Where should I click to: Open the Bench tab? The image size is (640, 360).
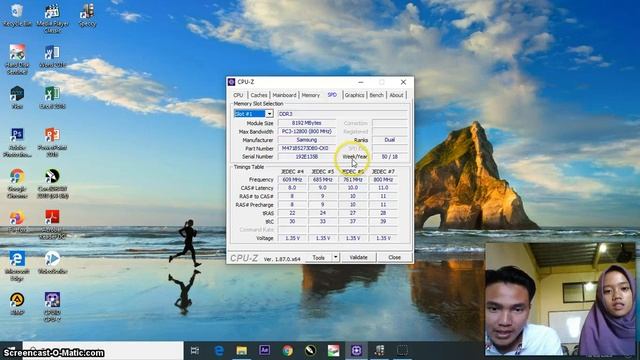click(x=376, y=95)
